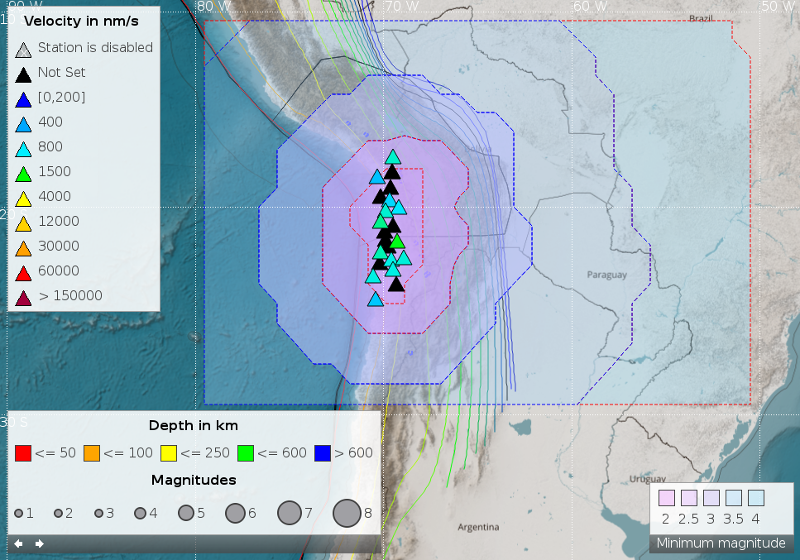Click the previous legend left arrow
The image size is (800, 560).
(x=18, y=544)
